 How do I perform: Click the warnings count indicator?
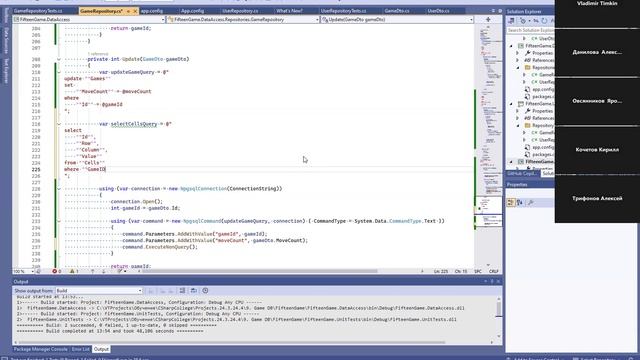74,271
